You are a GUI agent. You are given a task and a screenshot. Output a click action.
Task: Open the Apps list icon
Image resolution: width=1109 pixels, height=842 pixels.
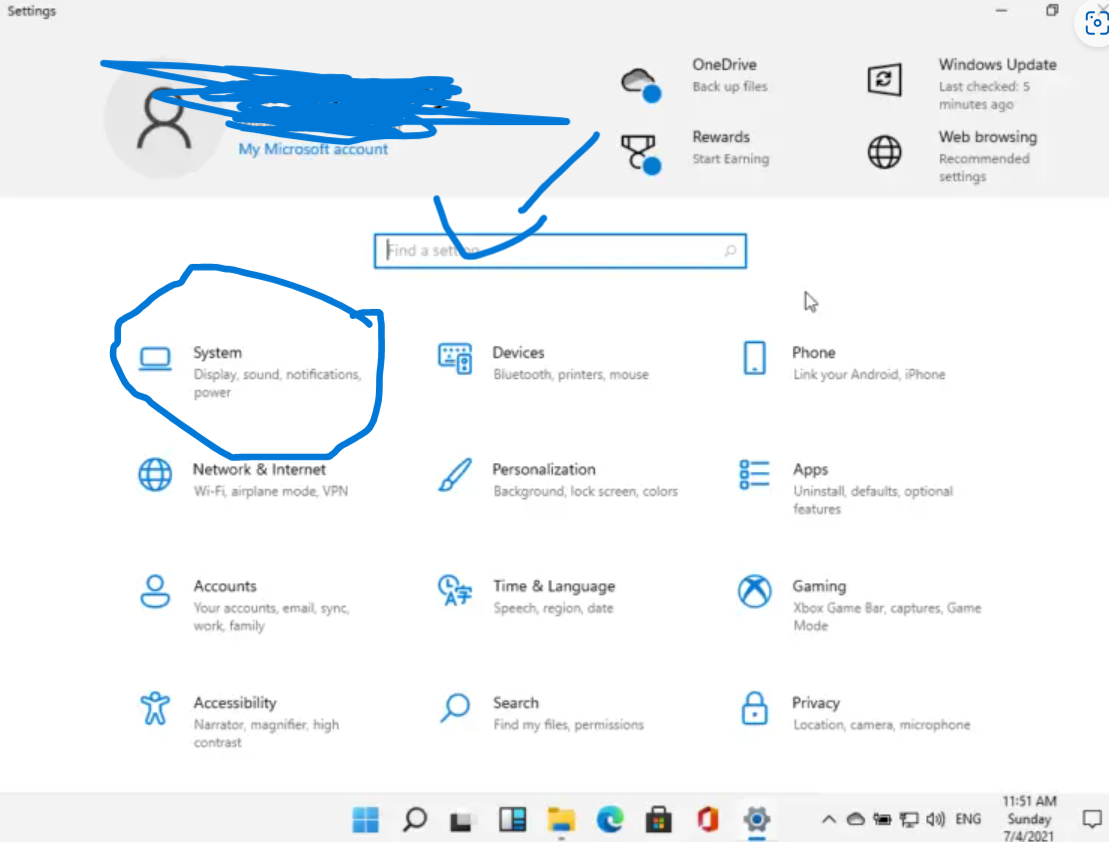(755, 475)
